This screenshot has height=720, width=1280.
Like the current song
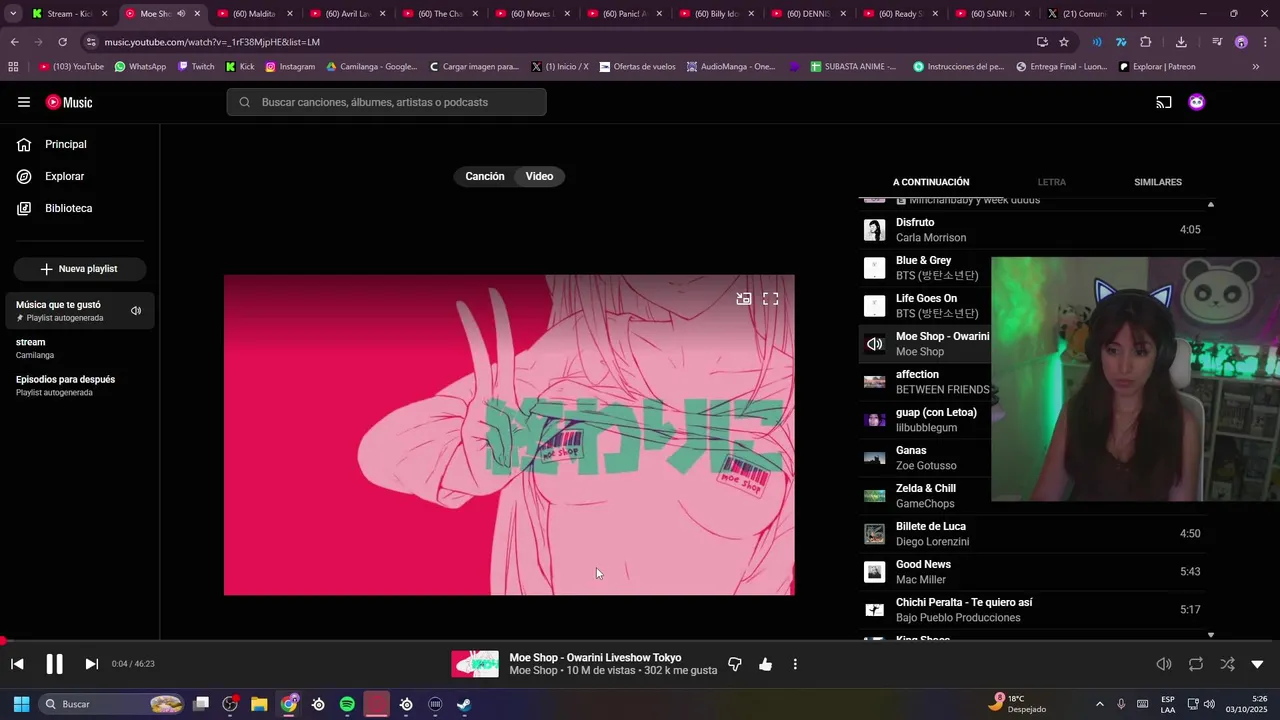766,664
